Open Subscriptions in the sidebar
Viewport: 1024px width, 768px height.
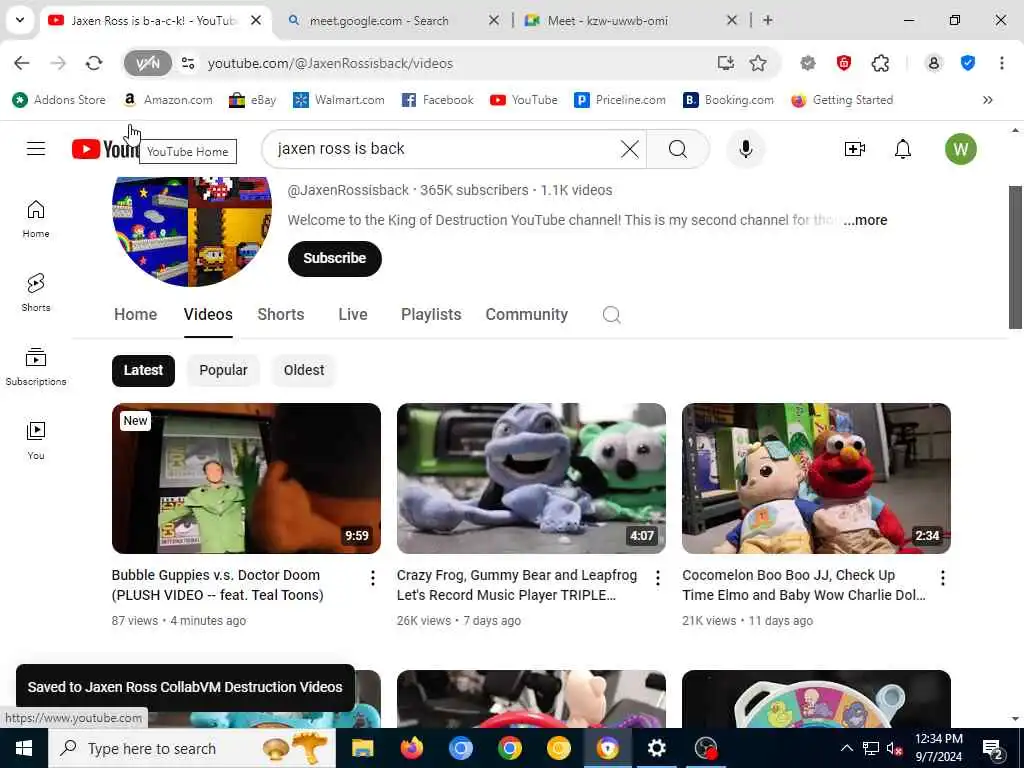pos(36,366)
